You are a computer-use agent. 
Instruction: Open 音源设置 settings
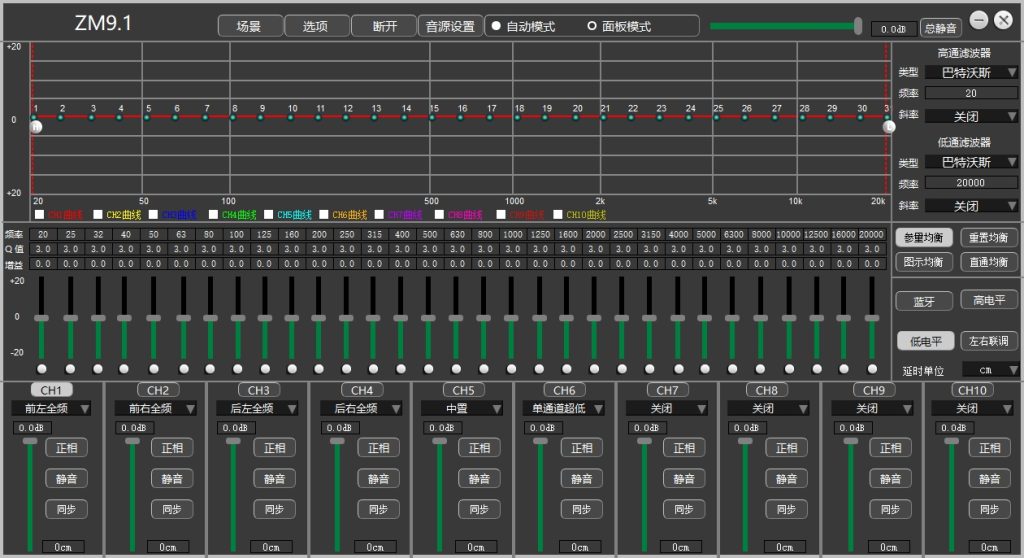tap(450, 26)
